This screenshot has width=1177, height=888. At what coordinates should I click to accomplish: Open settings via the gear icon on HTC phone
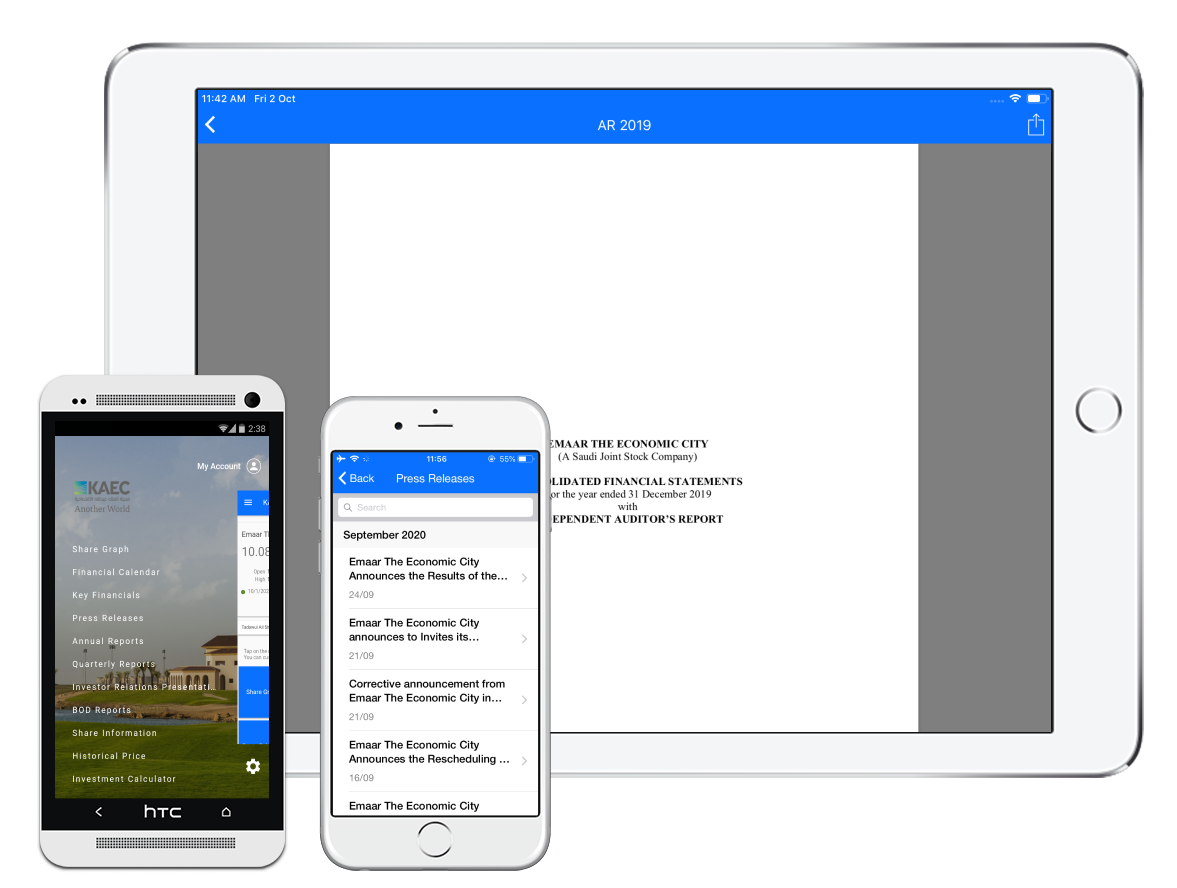(253, 766)
